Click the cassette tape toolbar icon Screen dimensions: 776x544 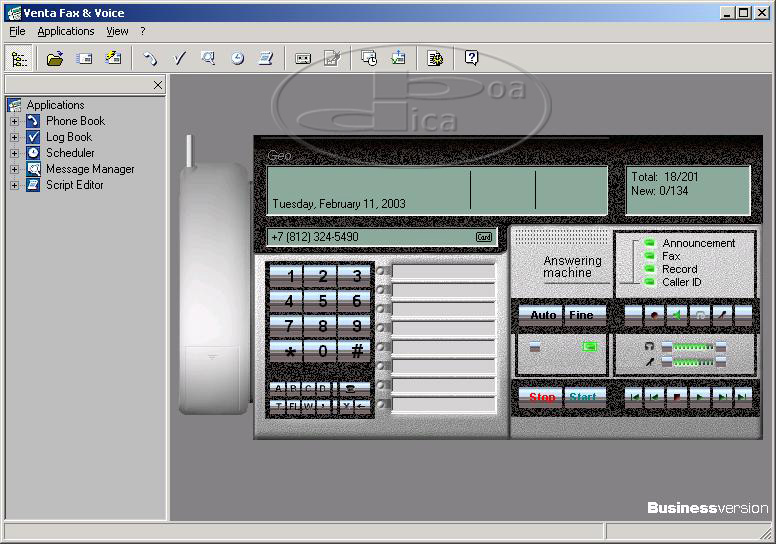click(303, 59)
